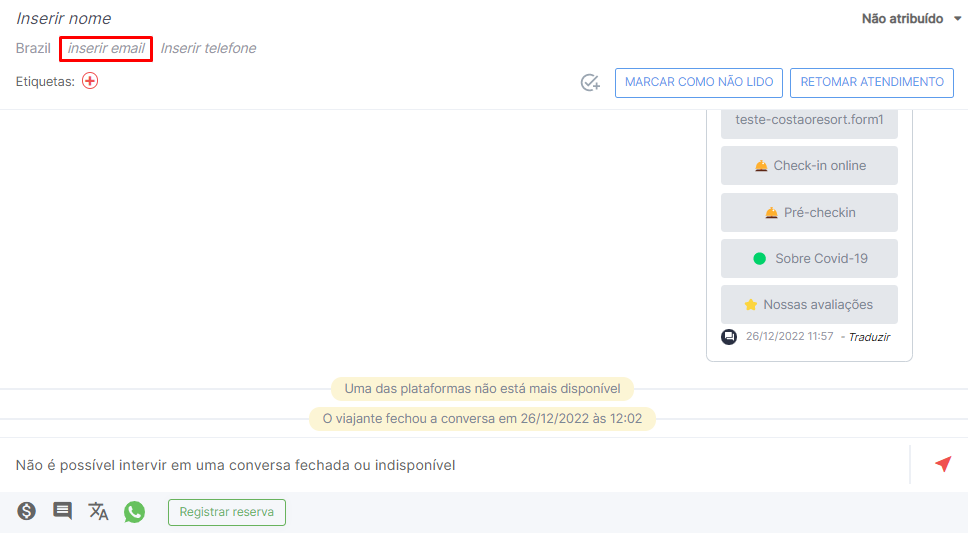Screen dimensions: 968x533
Task: Click the inserir email field
Action: coord(106,48)
